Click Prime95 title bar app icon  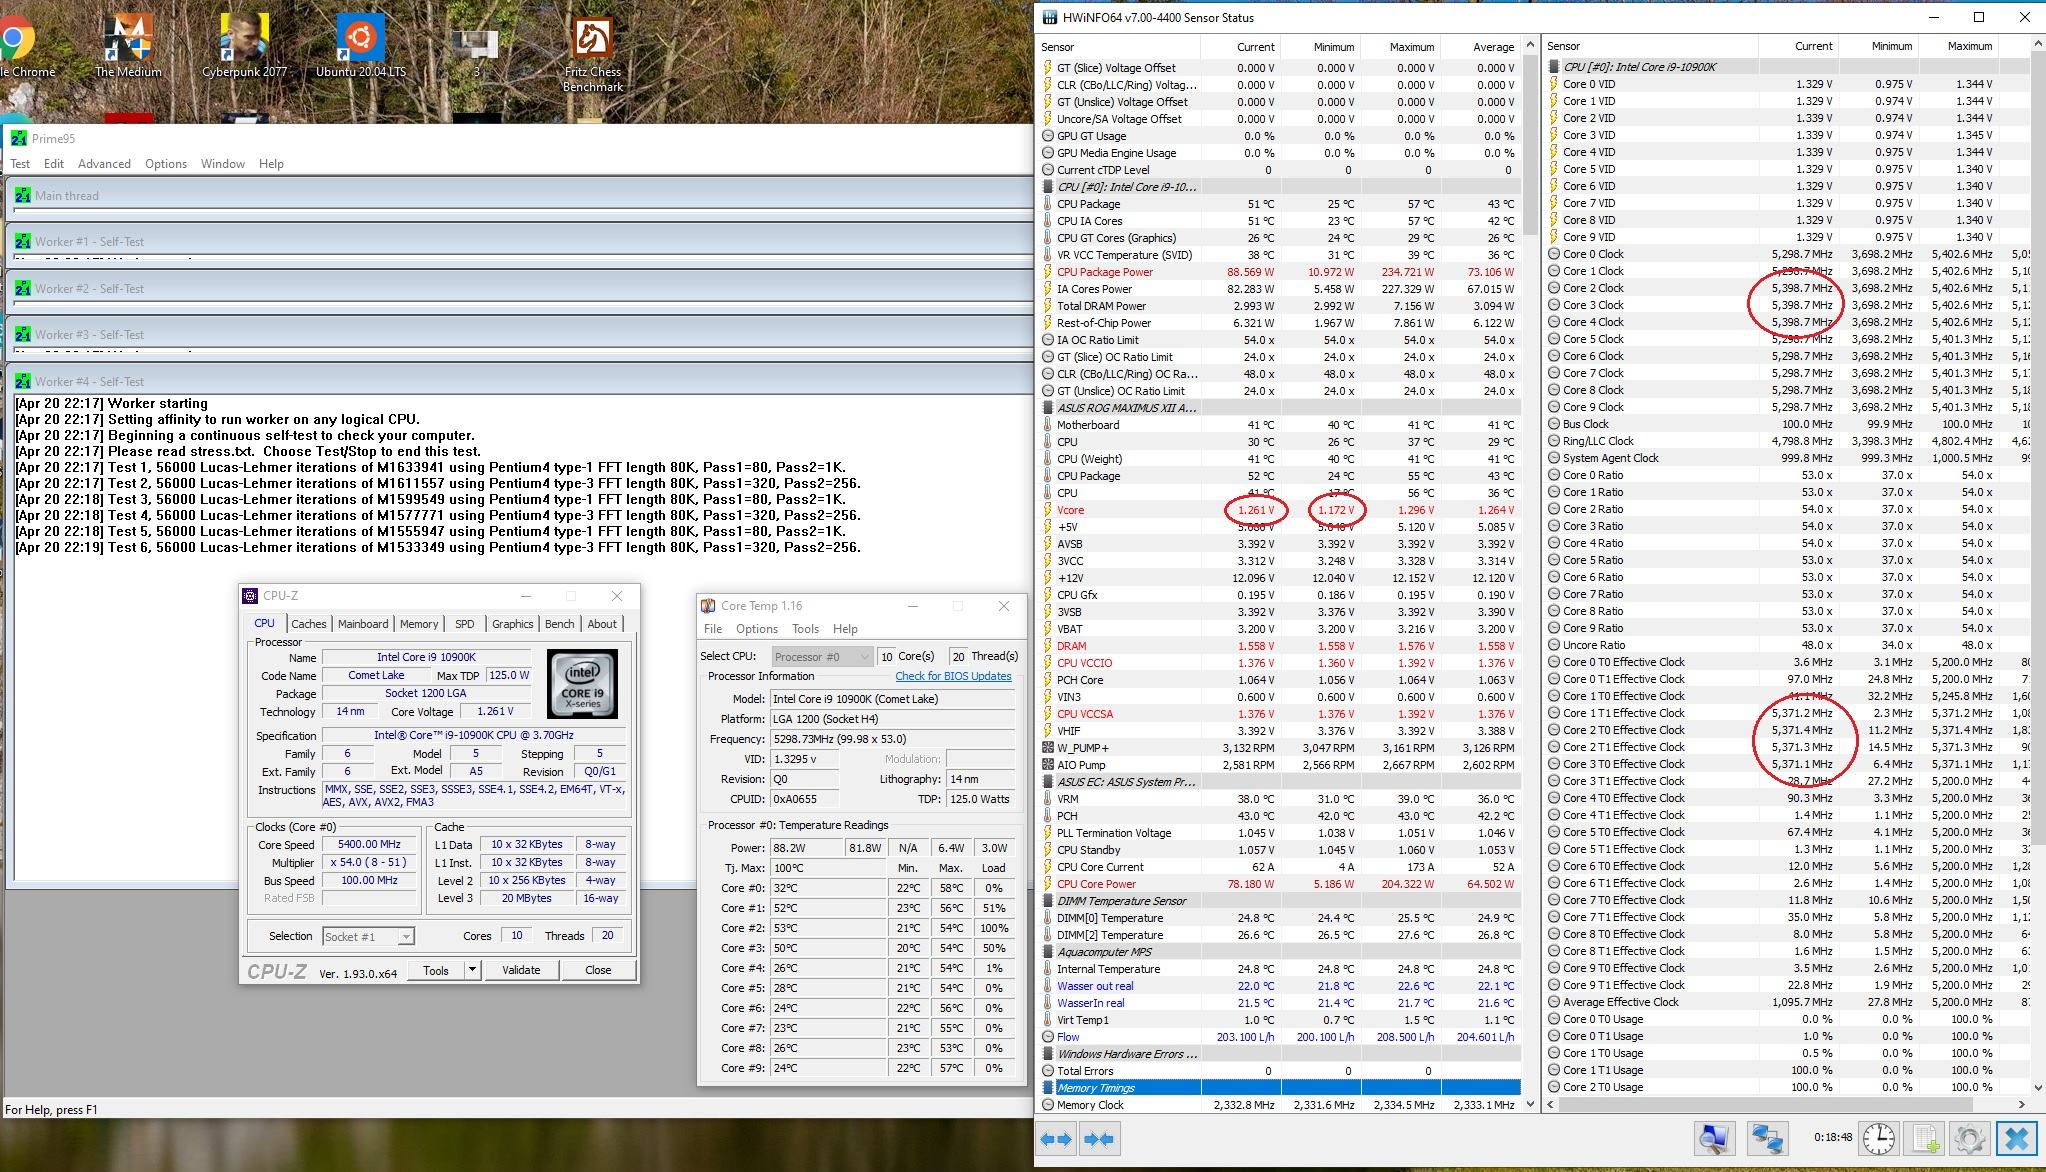18,139
